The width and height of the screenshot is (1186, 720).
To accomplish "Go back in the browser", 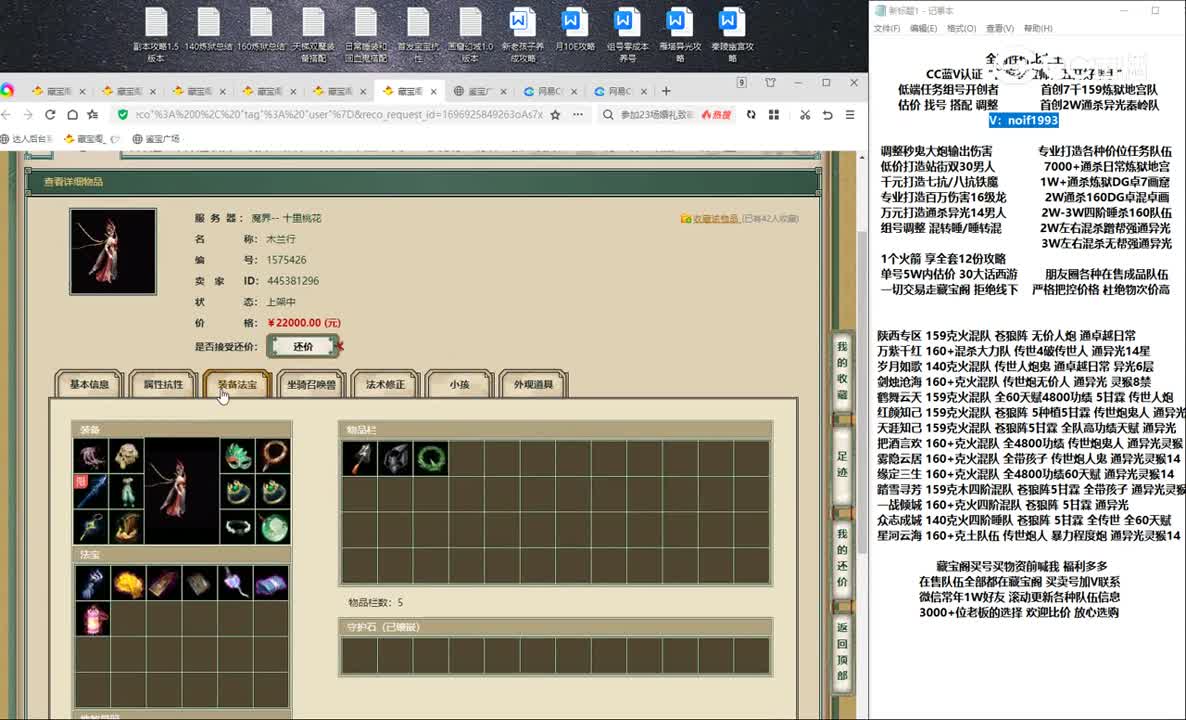I will (7, 115).
